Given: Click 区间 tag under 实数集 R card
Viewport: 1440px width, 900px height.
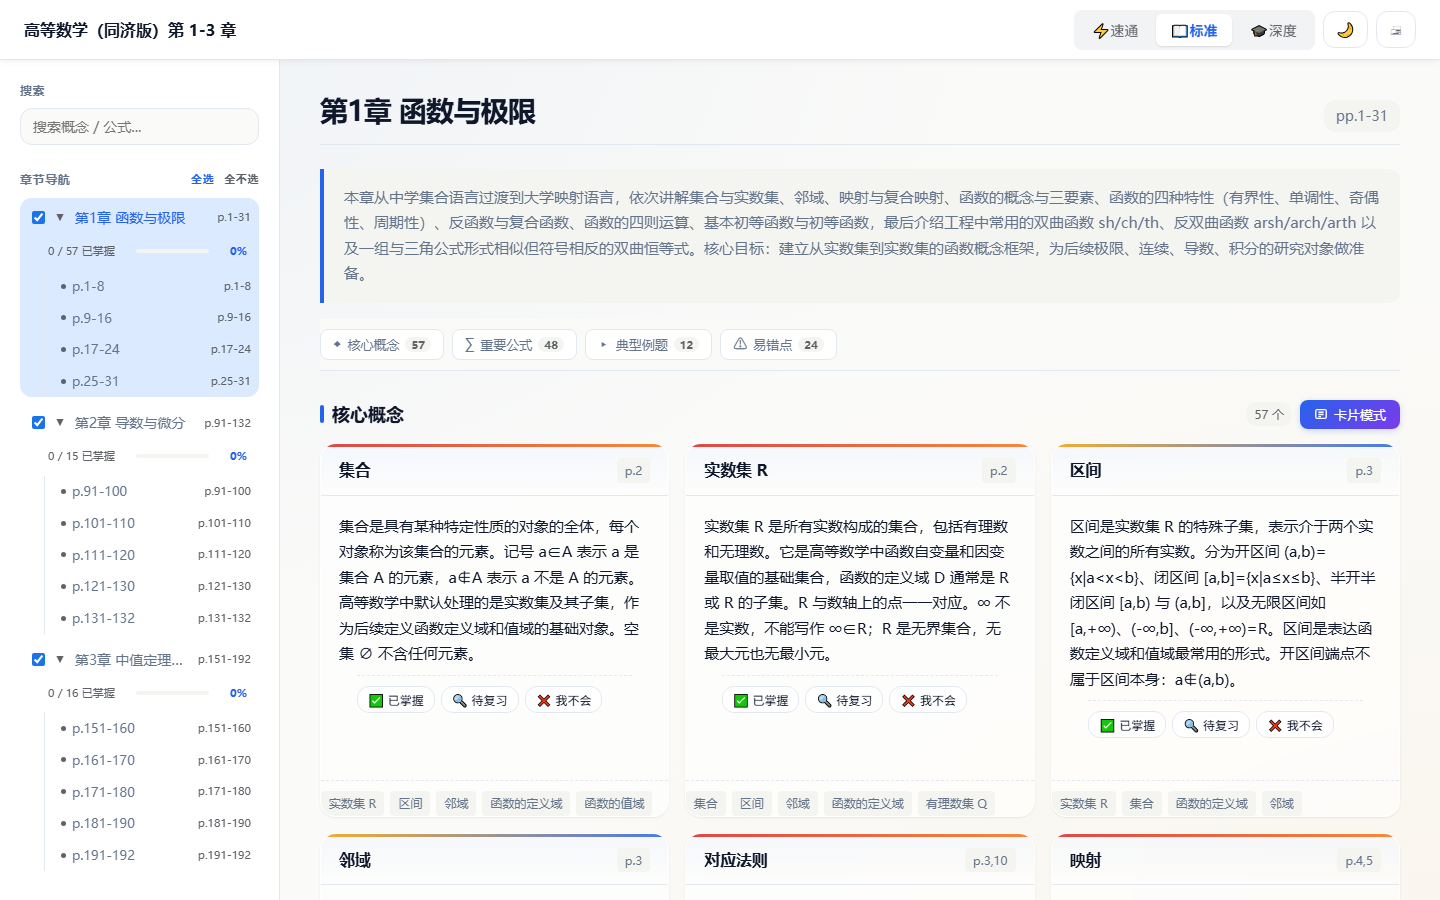Looking at the screenshot, I should tap(752, 803).
